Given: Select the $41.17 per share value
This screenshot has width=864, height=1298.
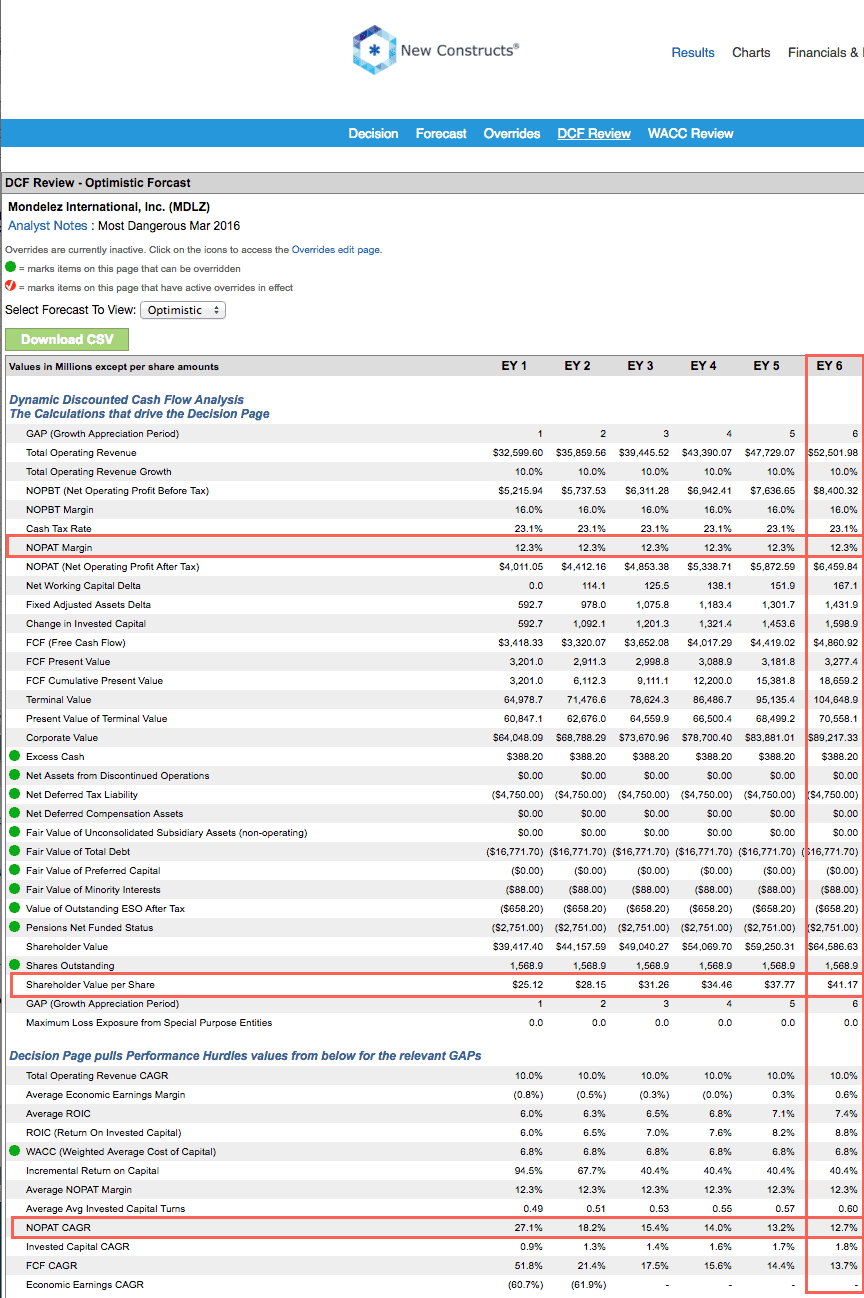Looking at the screenshot, I should (x=842, y=985).
